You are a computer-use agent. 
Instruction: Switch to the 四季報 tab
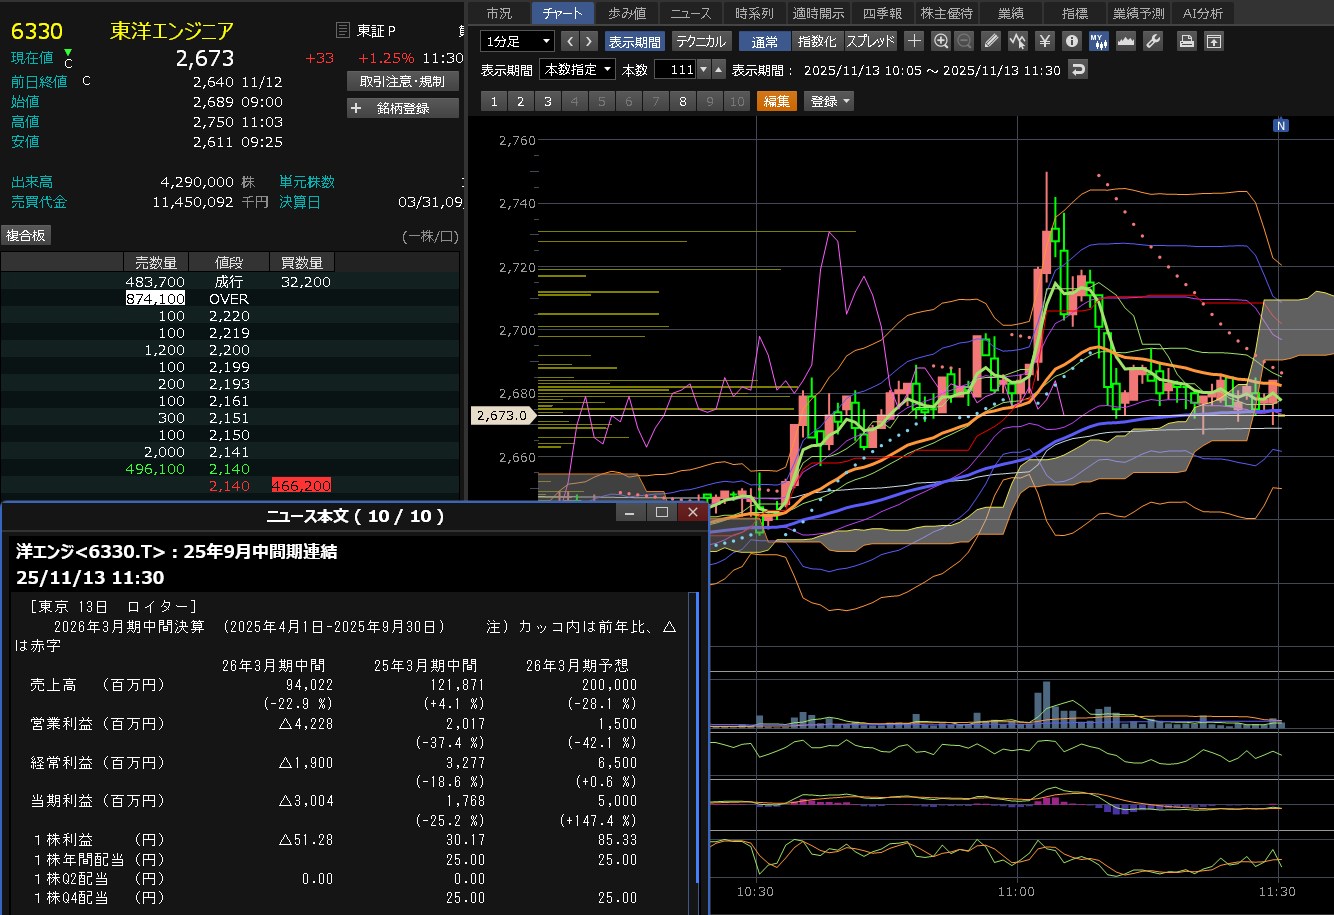[883, 13]
